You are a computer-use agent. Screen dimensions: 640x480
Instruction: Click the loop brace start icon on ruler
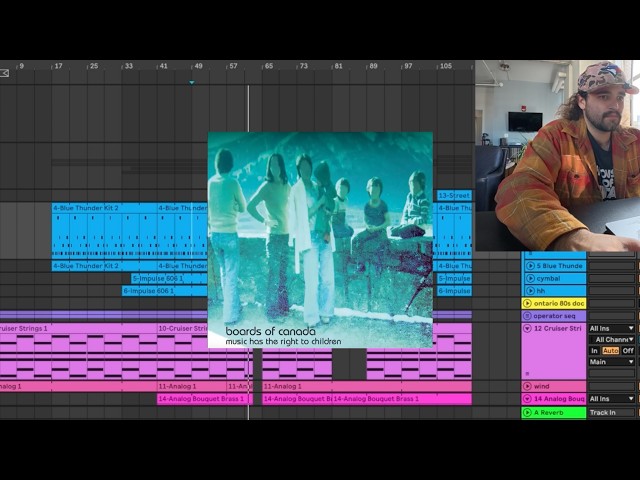pyautogui.click(x=4, y=73)
